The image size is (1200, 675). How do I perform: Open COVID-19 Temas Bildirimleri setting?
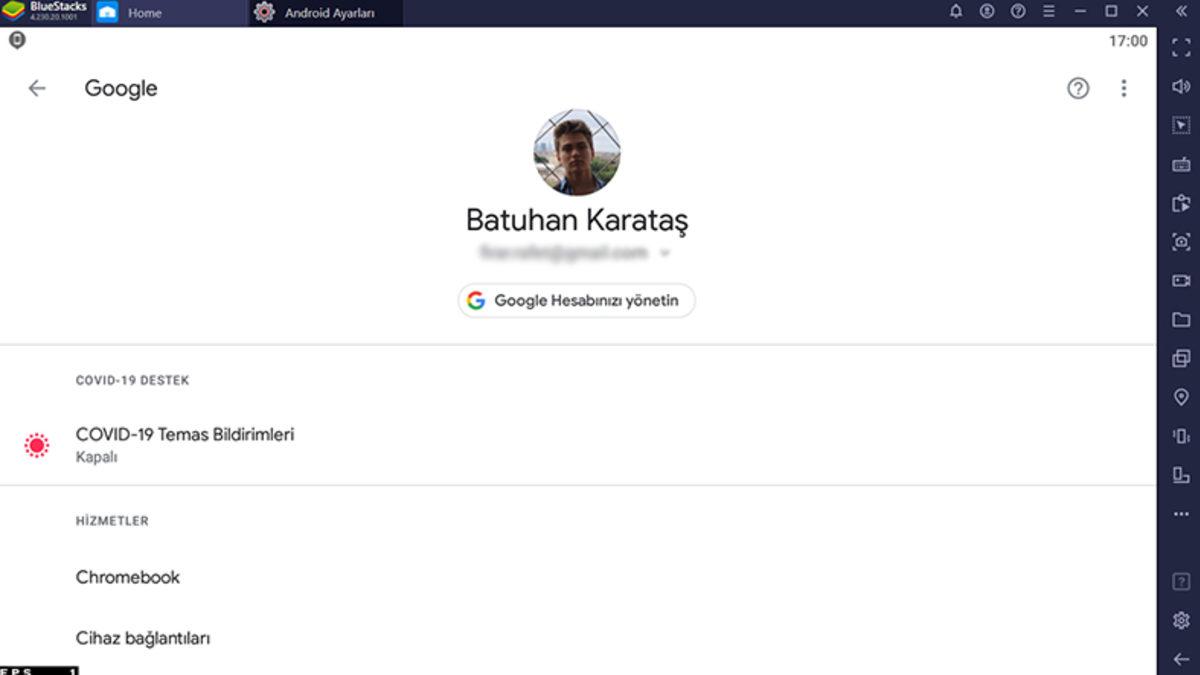[185, 444]
